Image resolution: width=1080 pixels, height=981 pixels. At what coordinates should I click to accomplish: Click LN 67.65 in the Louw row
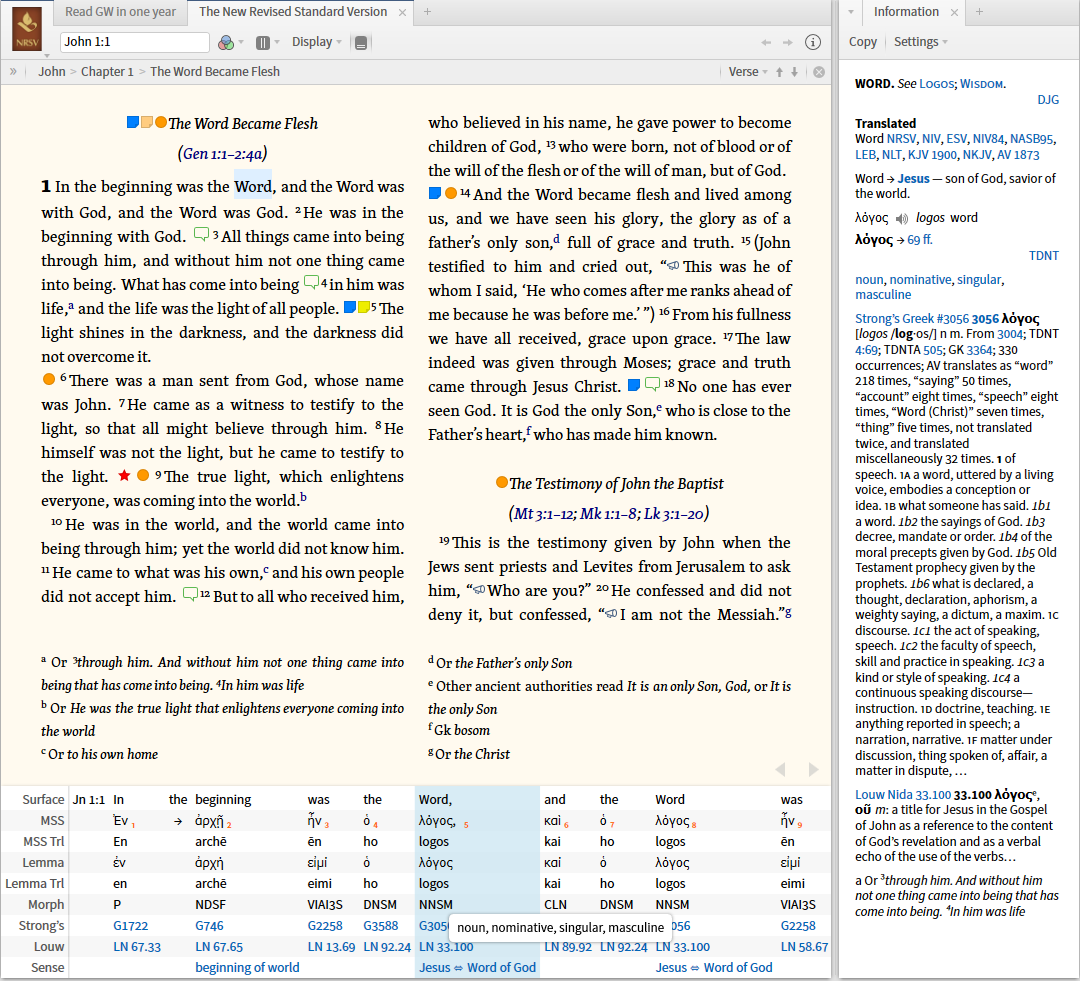pyautogui.click(x=219, y=947)
